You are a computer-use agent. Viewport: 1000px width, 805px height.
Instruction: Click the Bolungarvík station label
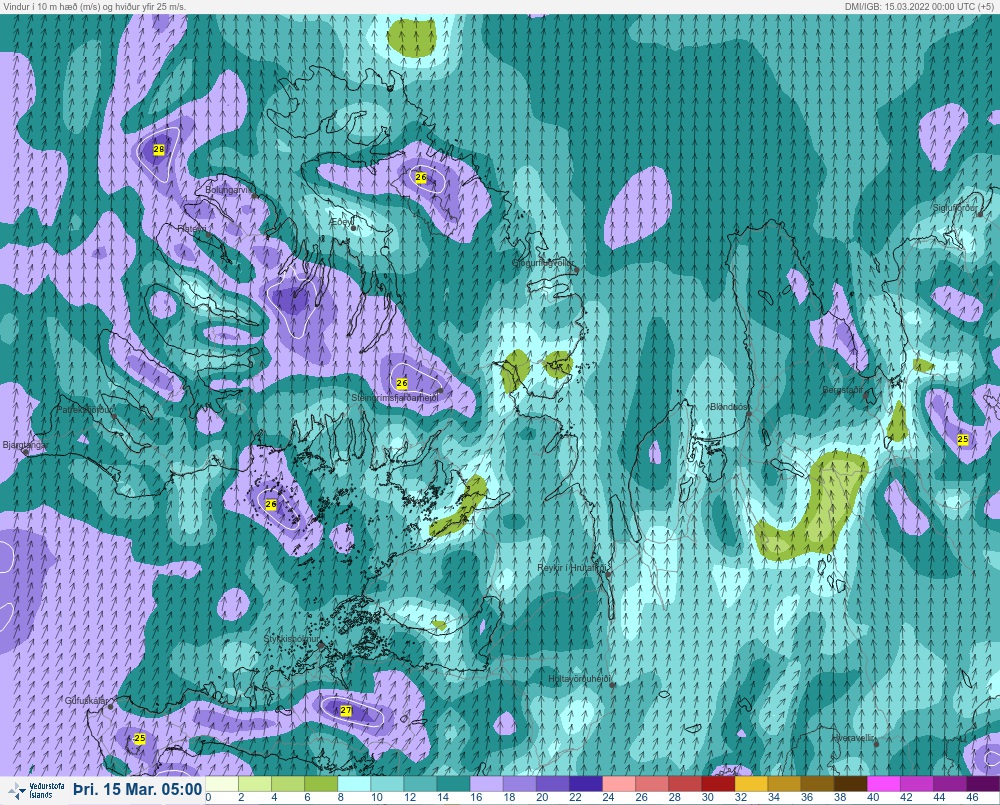228,190
